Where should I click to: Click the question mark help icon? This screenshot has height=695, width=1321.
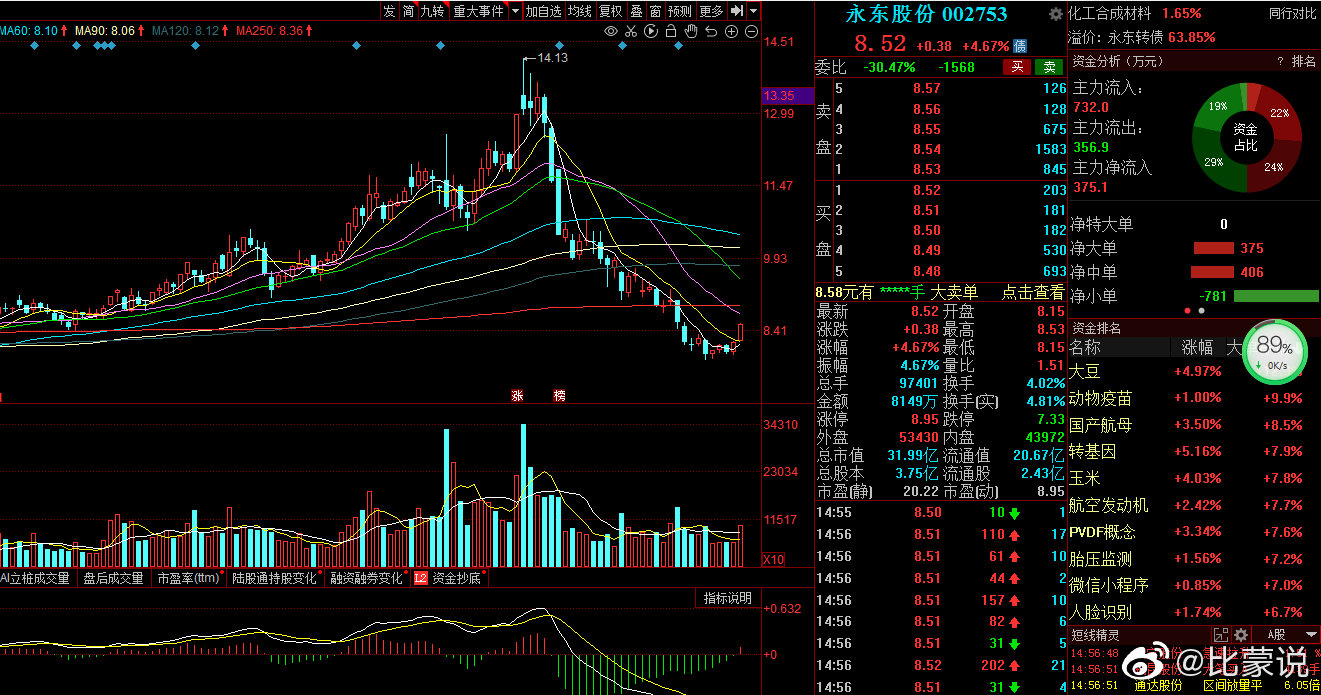[x=1279, y=62]
